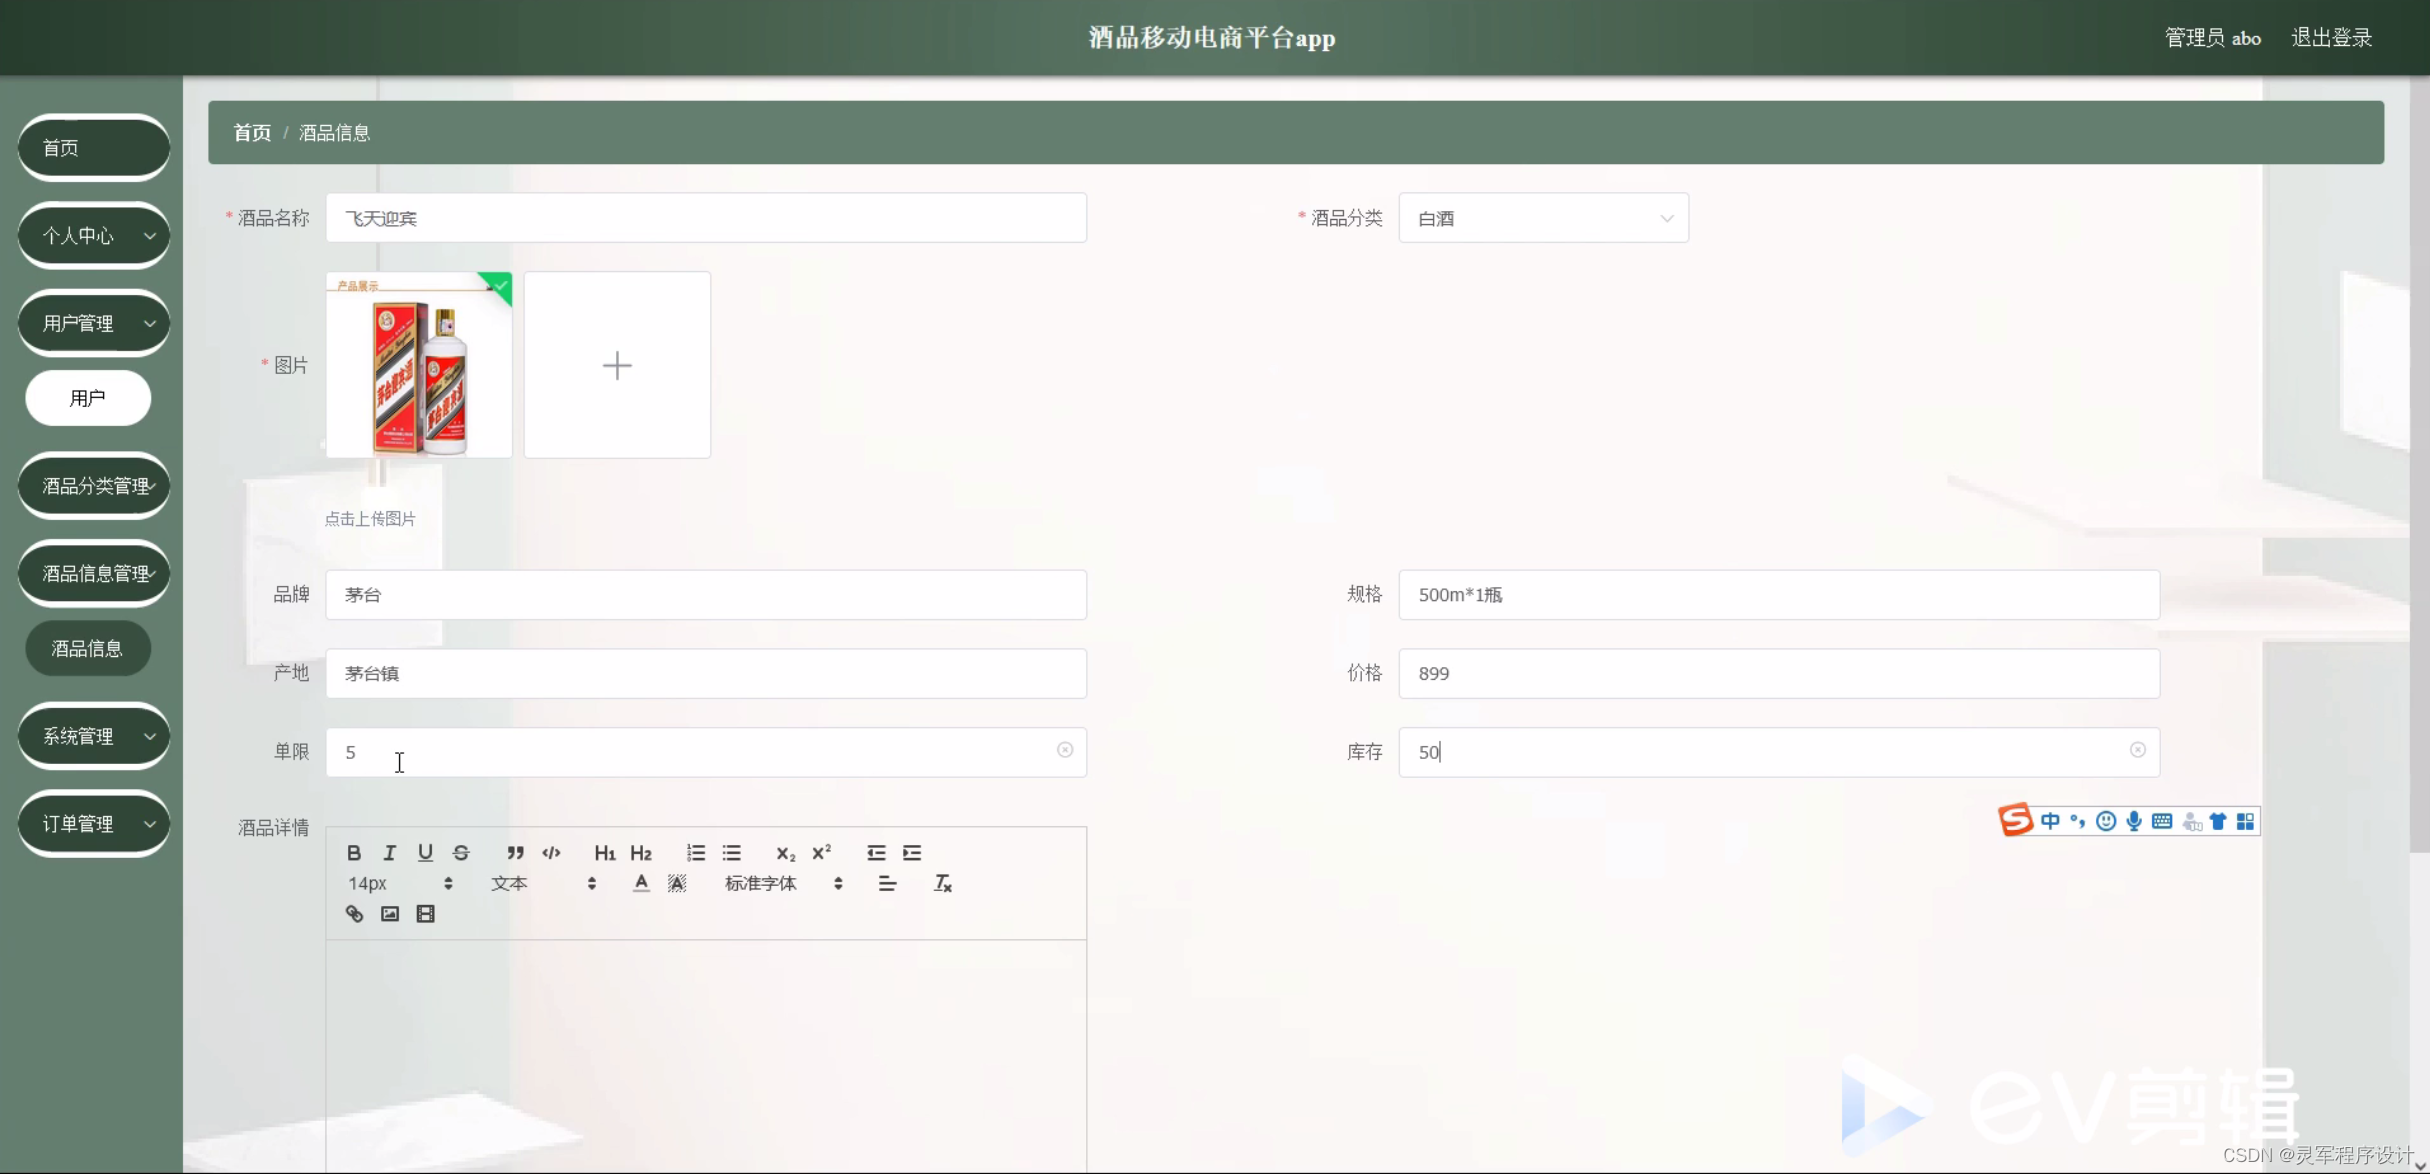The image size is (2430, 1174).
Task: Insert hyperlink in editor
Action: click(354, 913)
